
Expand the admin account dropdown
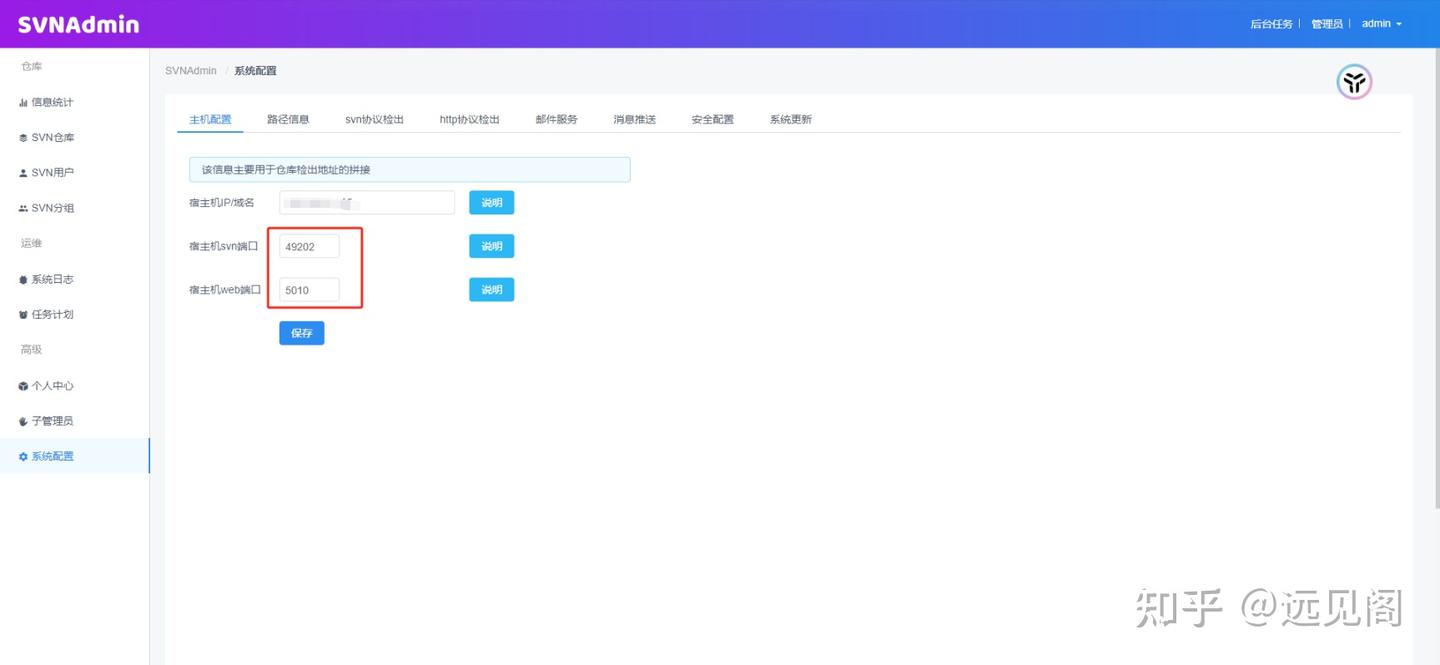pos(1380,23)
